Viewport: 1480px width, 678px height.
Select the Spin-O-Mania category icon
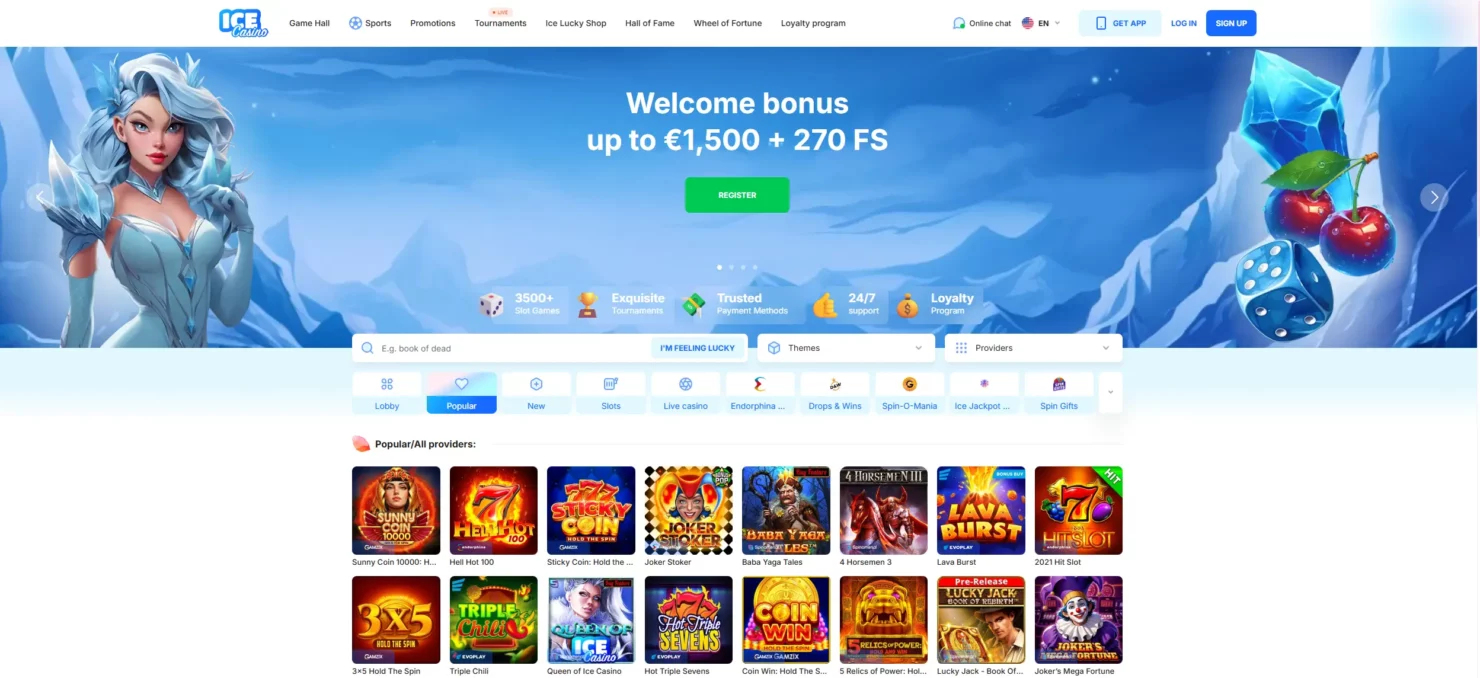(909, 393)
